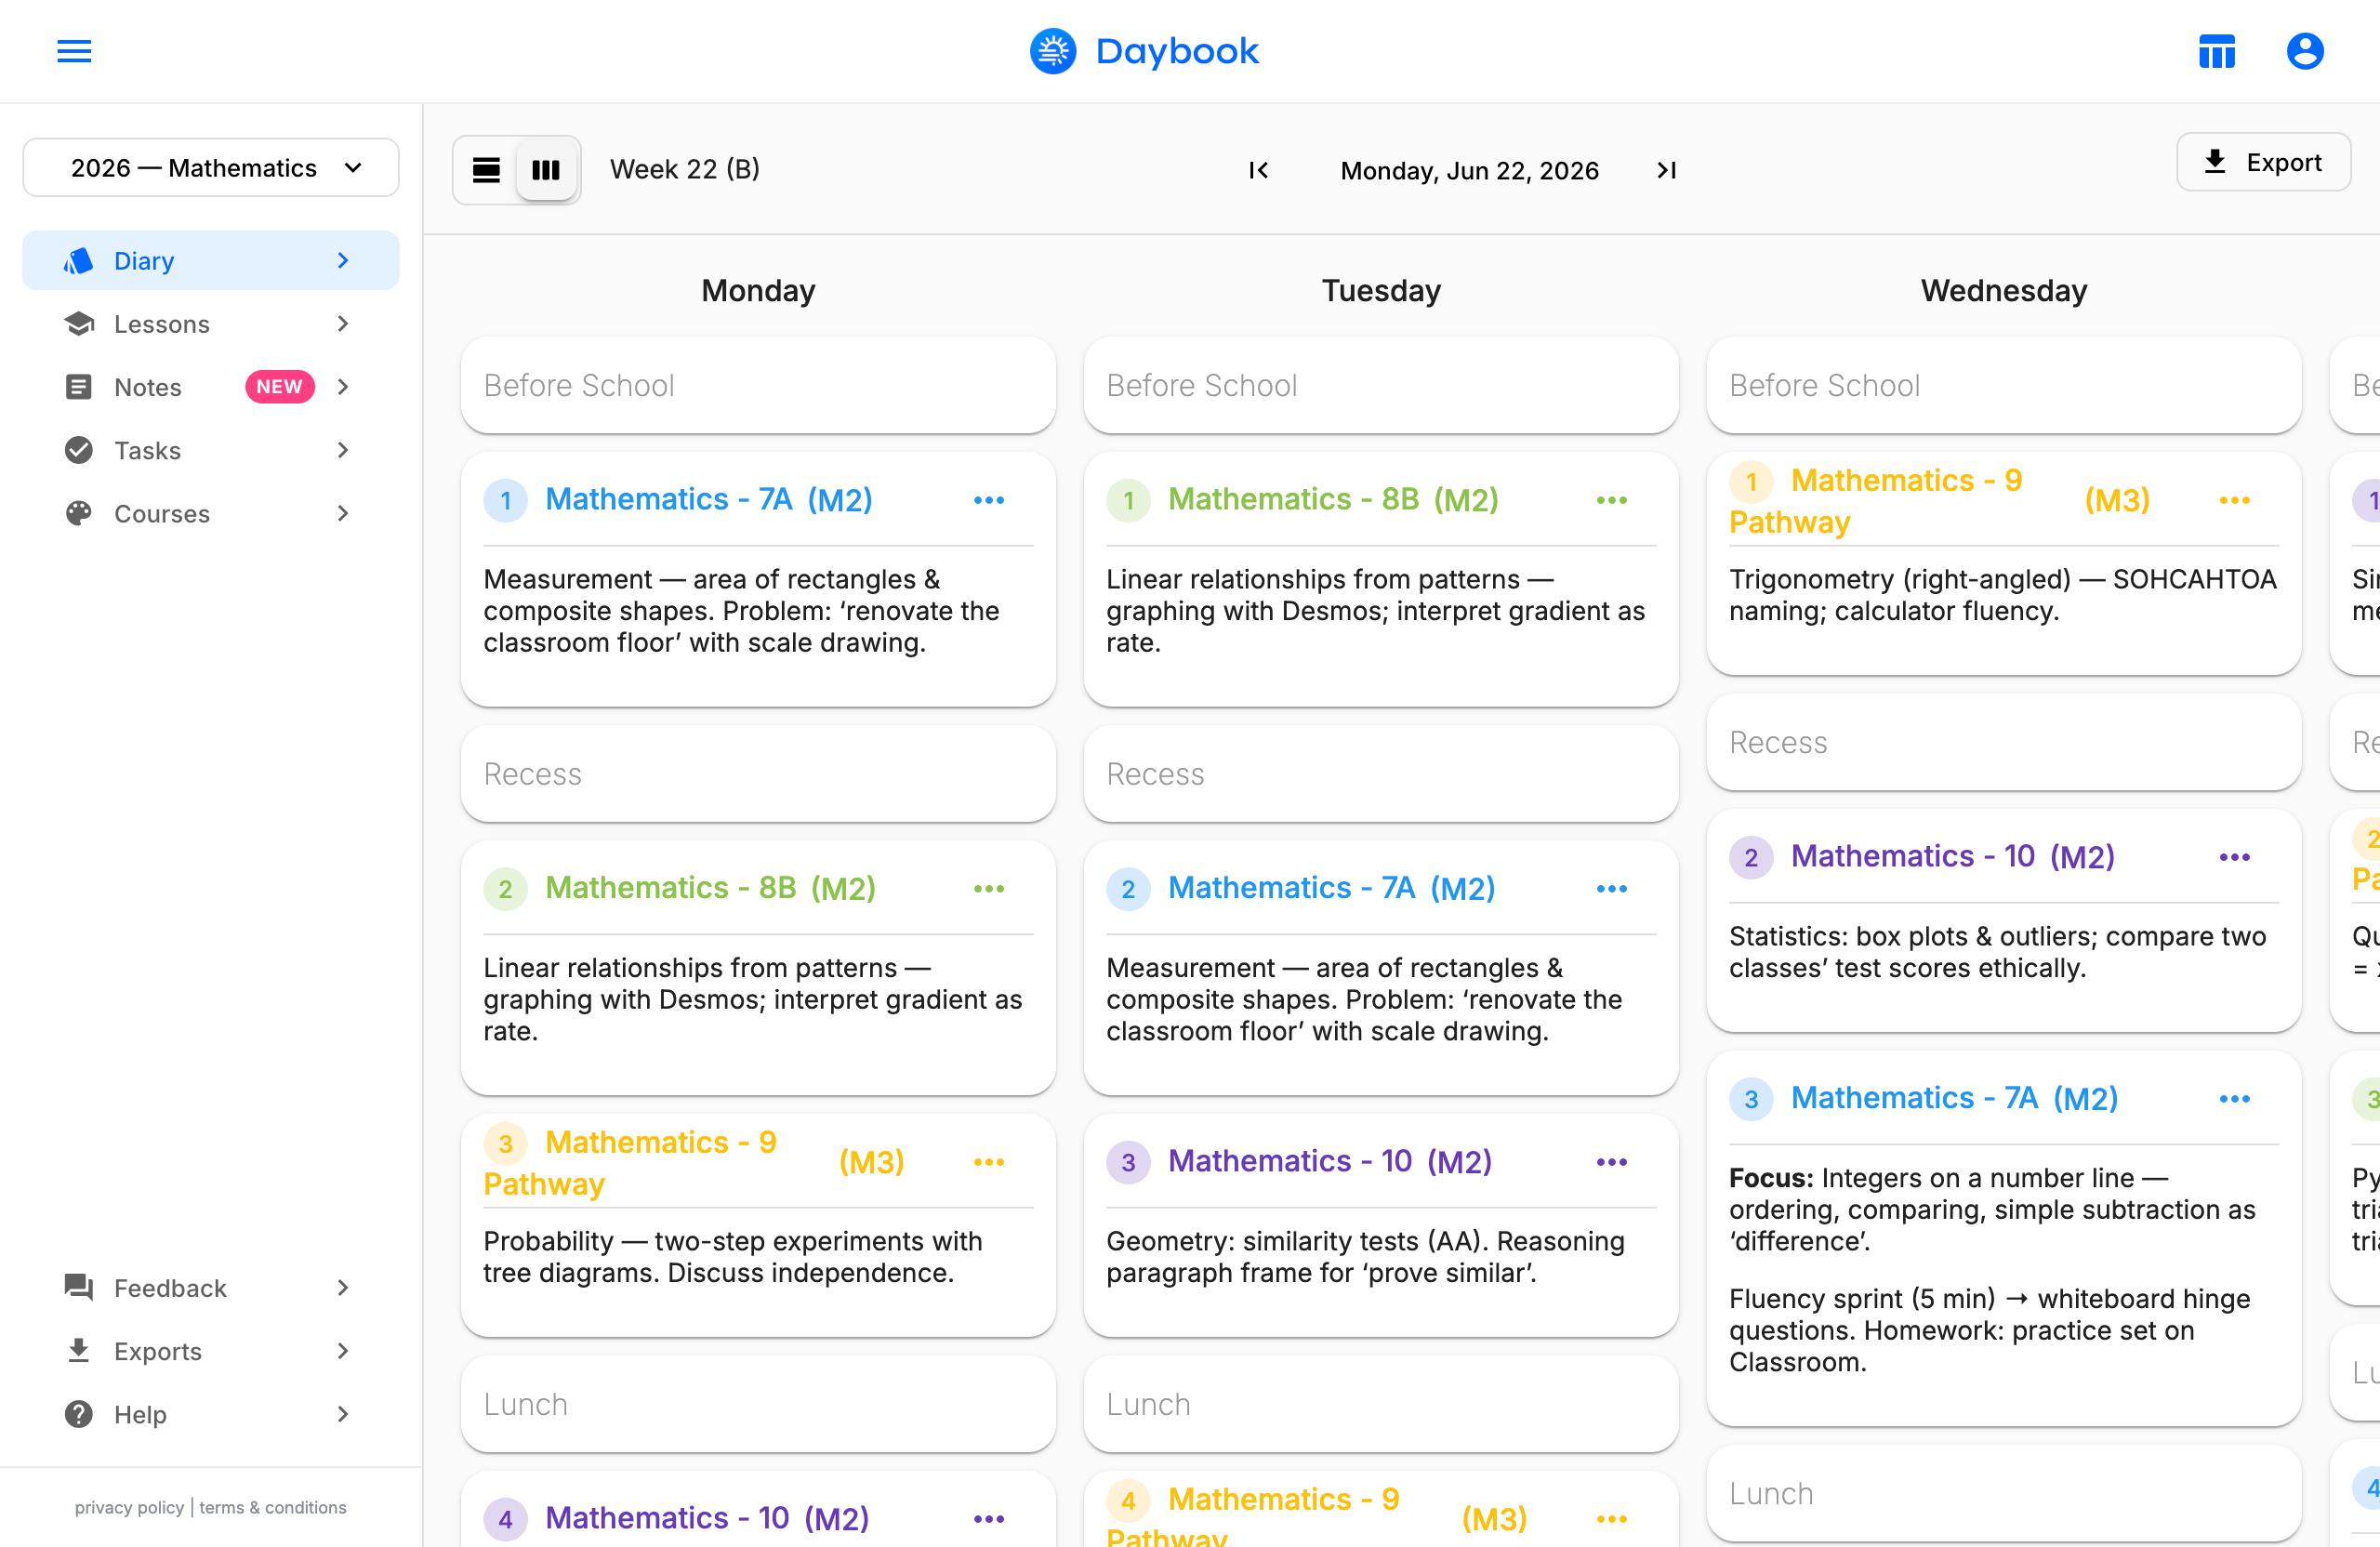Expand the Courses chevron
Image resolution: width=2380 pixels, height=1547 pixels.
point(343,514)
